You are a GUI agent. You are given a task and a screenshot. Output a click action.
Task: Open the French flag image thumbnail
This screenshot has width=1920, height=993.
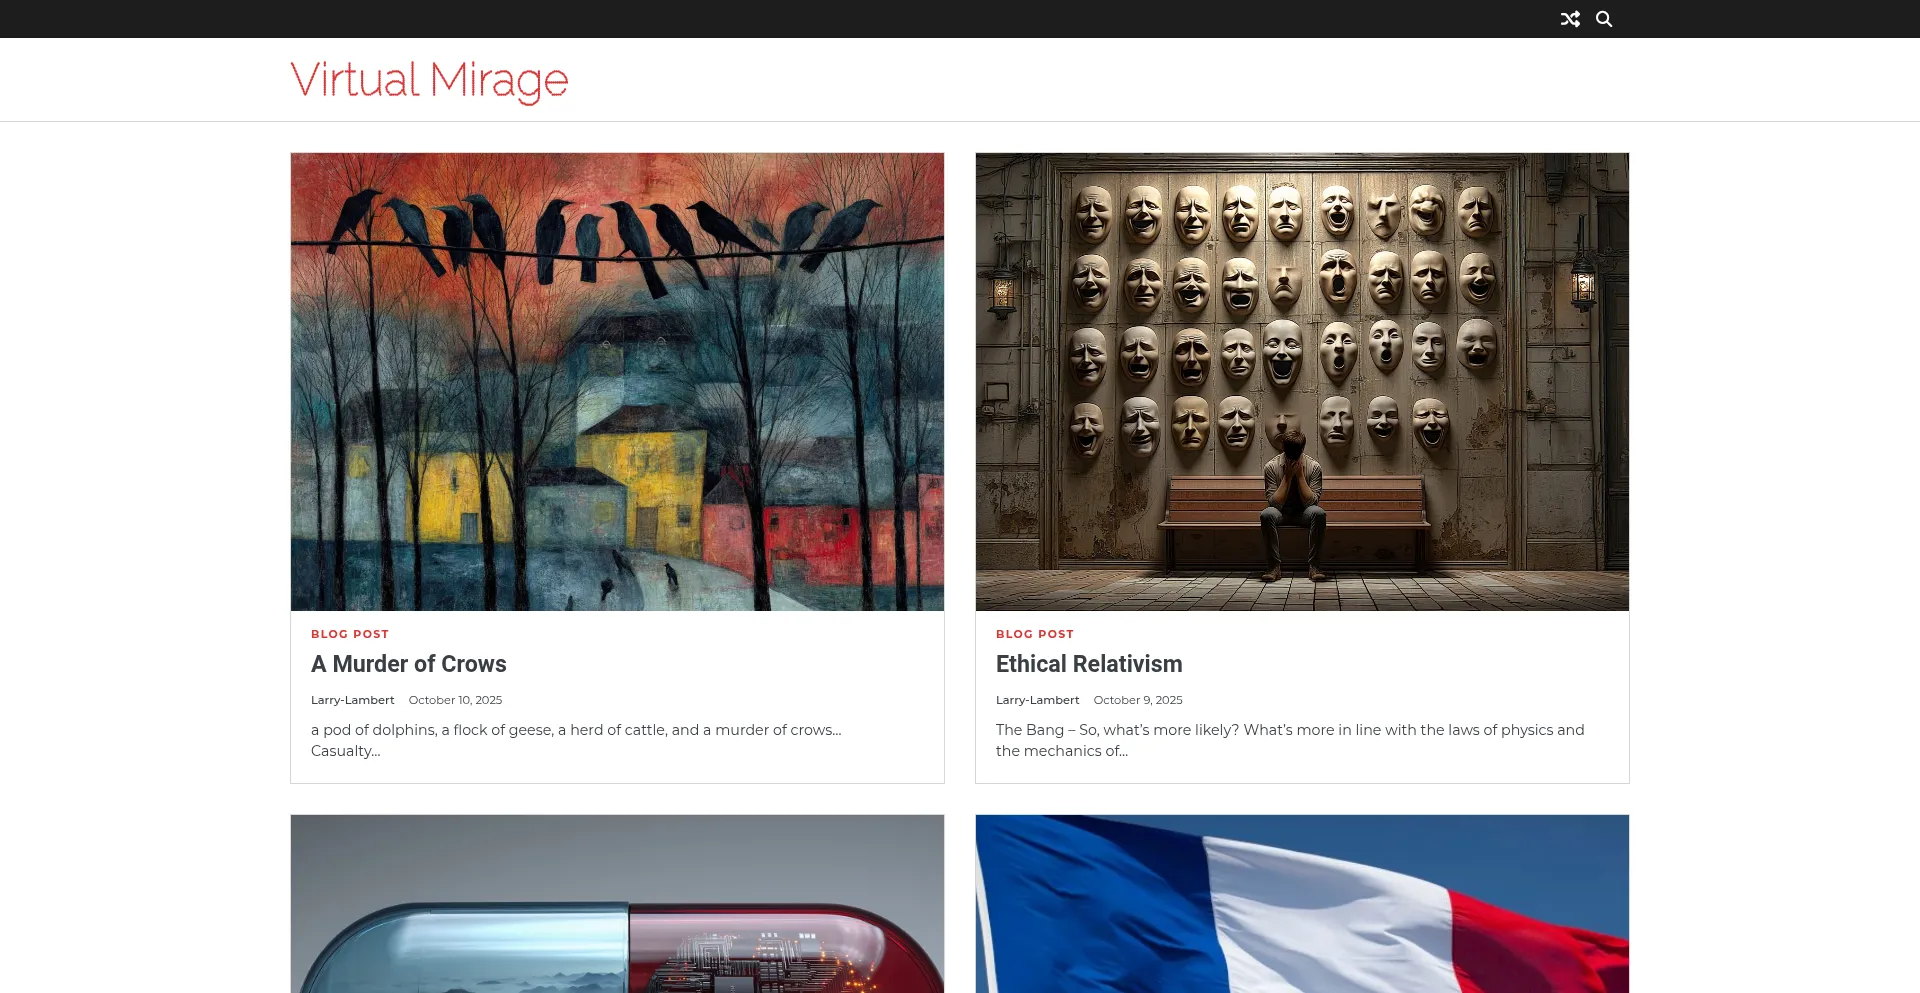click(x=1302, y=904)
